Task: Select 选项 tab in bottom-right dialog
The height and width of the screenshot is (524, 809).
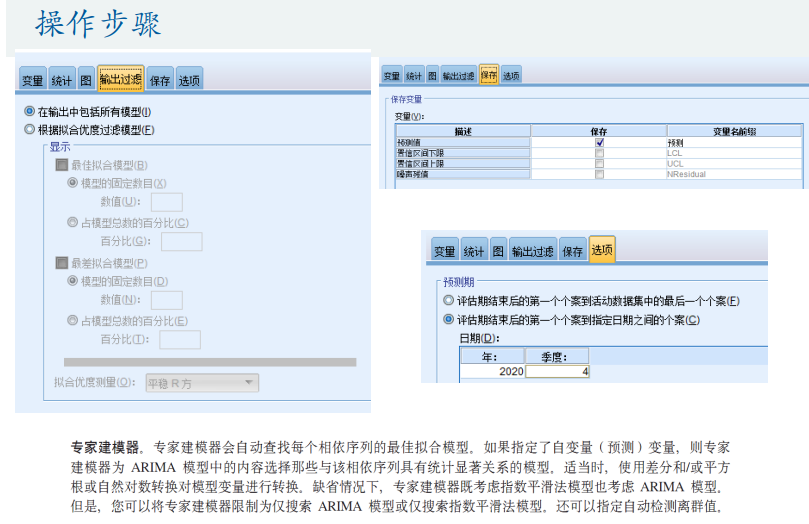Action: (x=602, y=251)
